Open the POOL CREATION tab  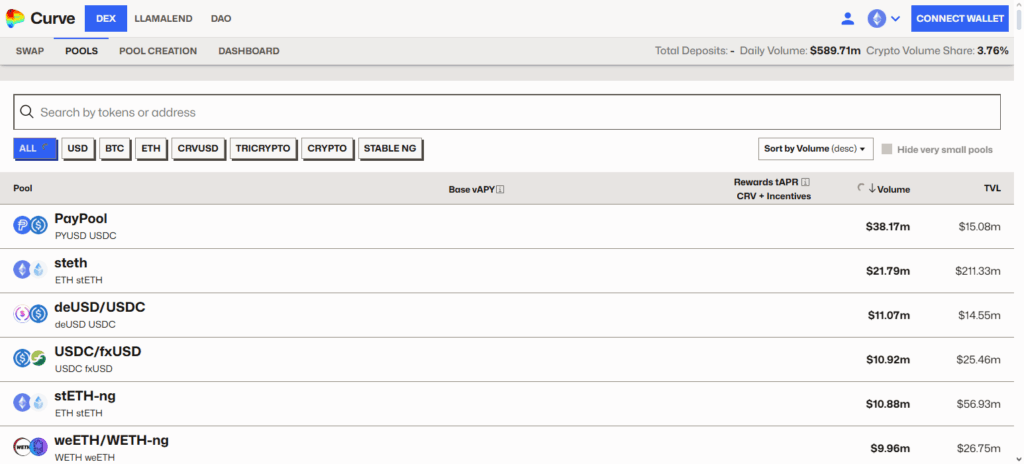coord(158,51)
